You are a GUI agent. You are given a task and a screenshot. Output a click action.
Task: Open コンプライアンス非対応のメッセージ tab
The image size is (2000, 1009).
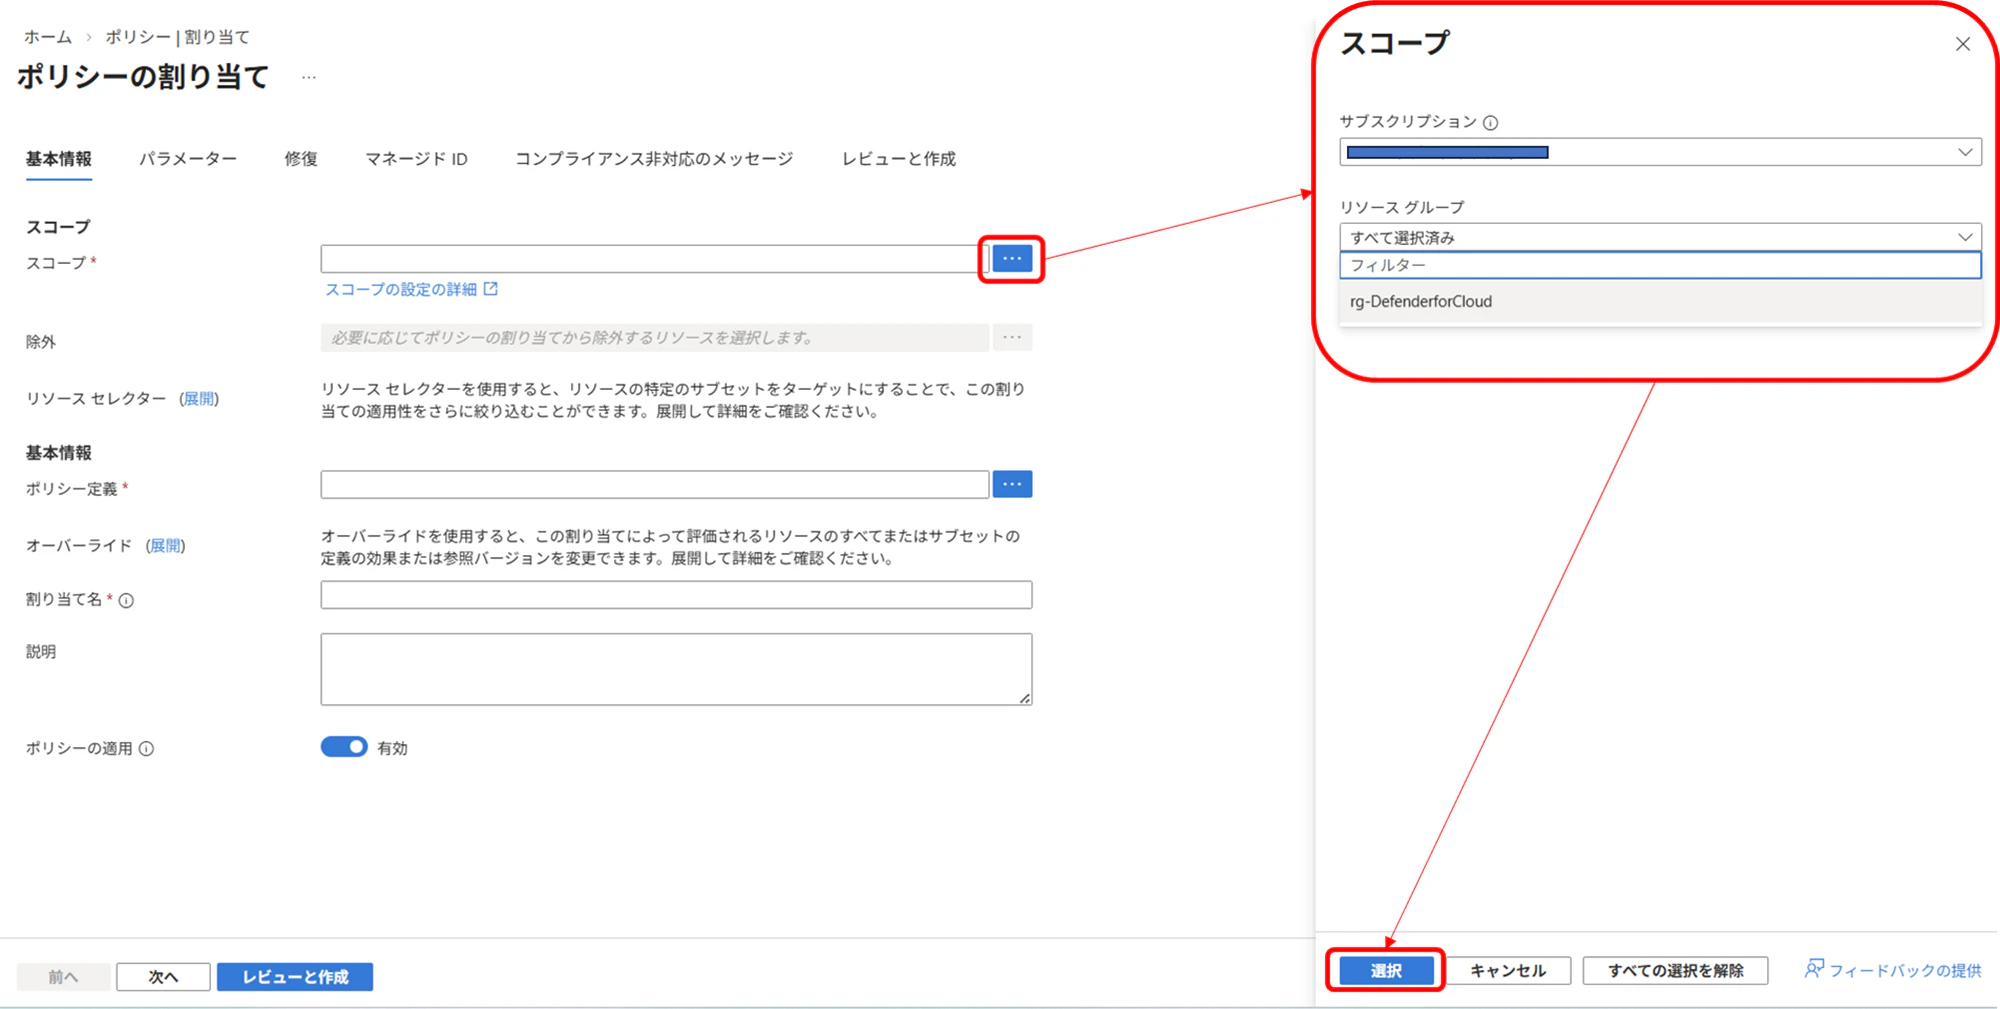(654, 159)
